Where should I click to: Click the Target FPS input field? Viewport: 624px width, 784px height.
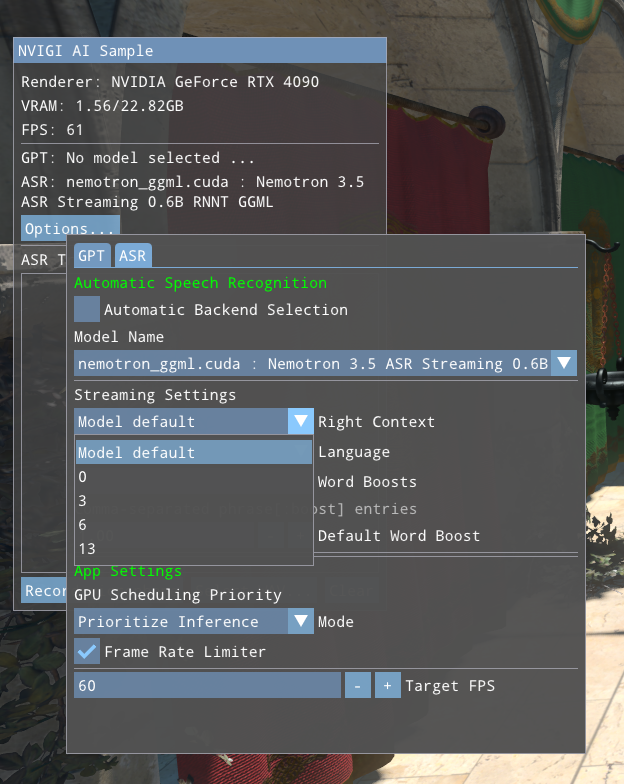207,686
